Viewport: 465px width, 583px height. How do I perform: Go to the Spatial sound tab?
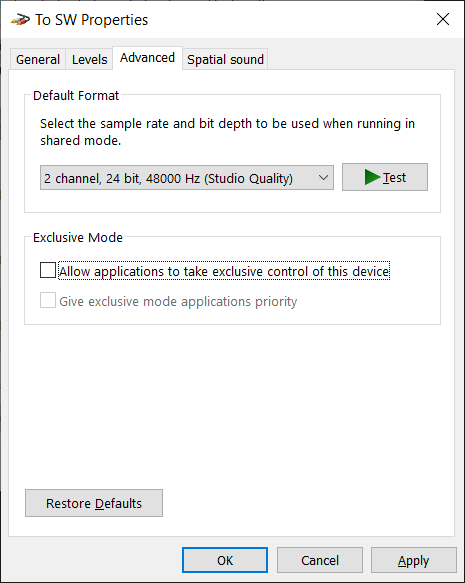click(225, 59)
